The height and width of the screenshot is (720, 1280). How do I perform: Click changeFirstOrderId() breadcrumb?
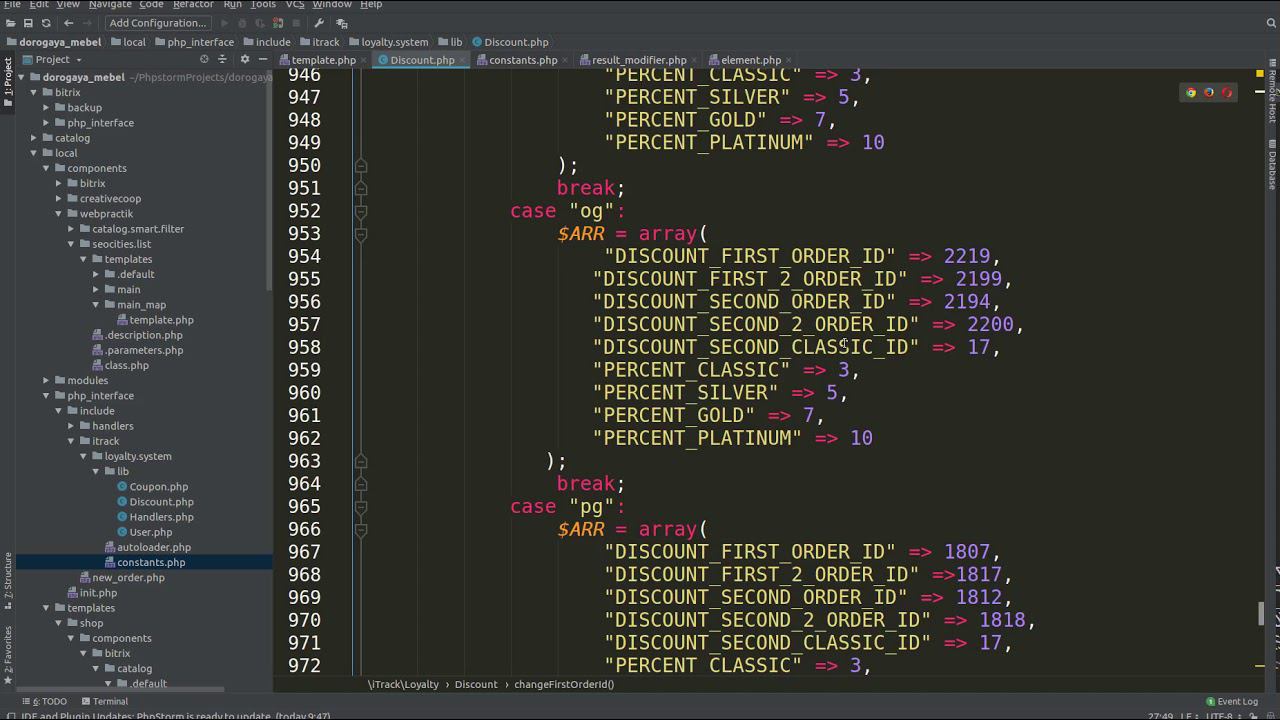click(x=564, y=684)
